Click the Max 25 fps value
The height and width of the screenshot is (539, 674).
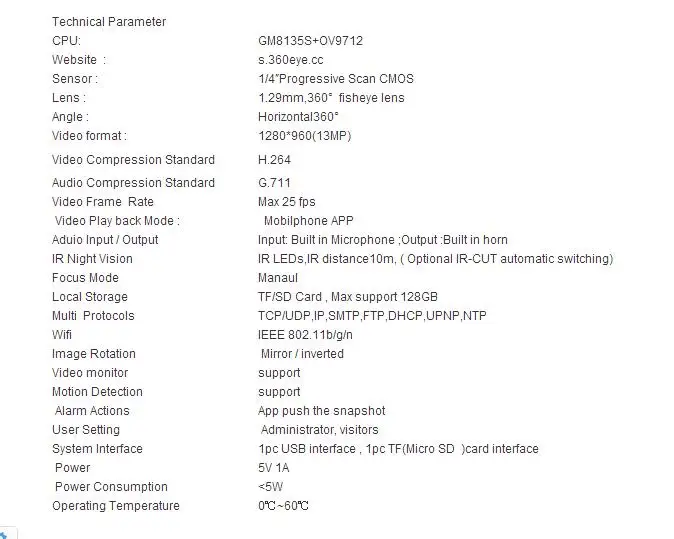286,202
